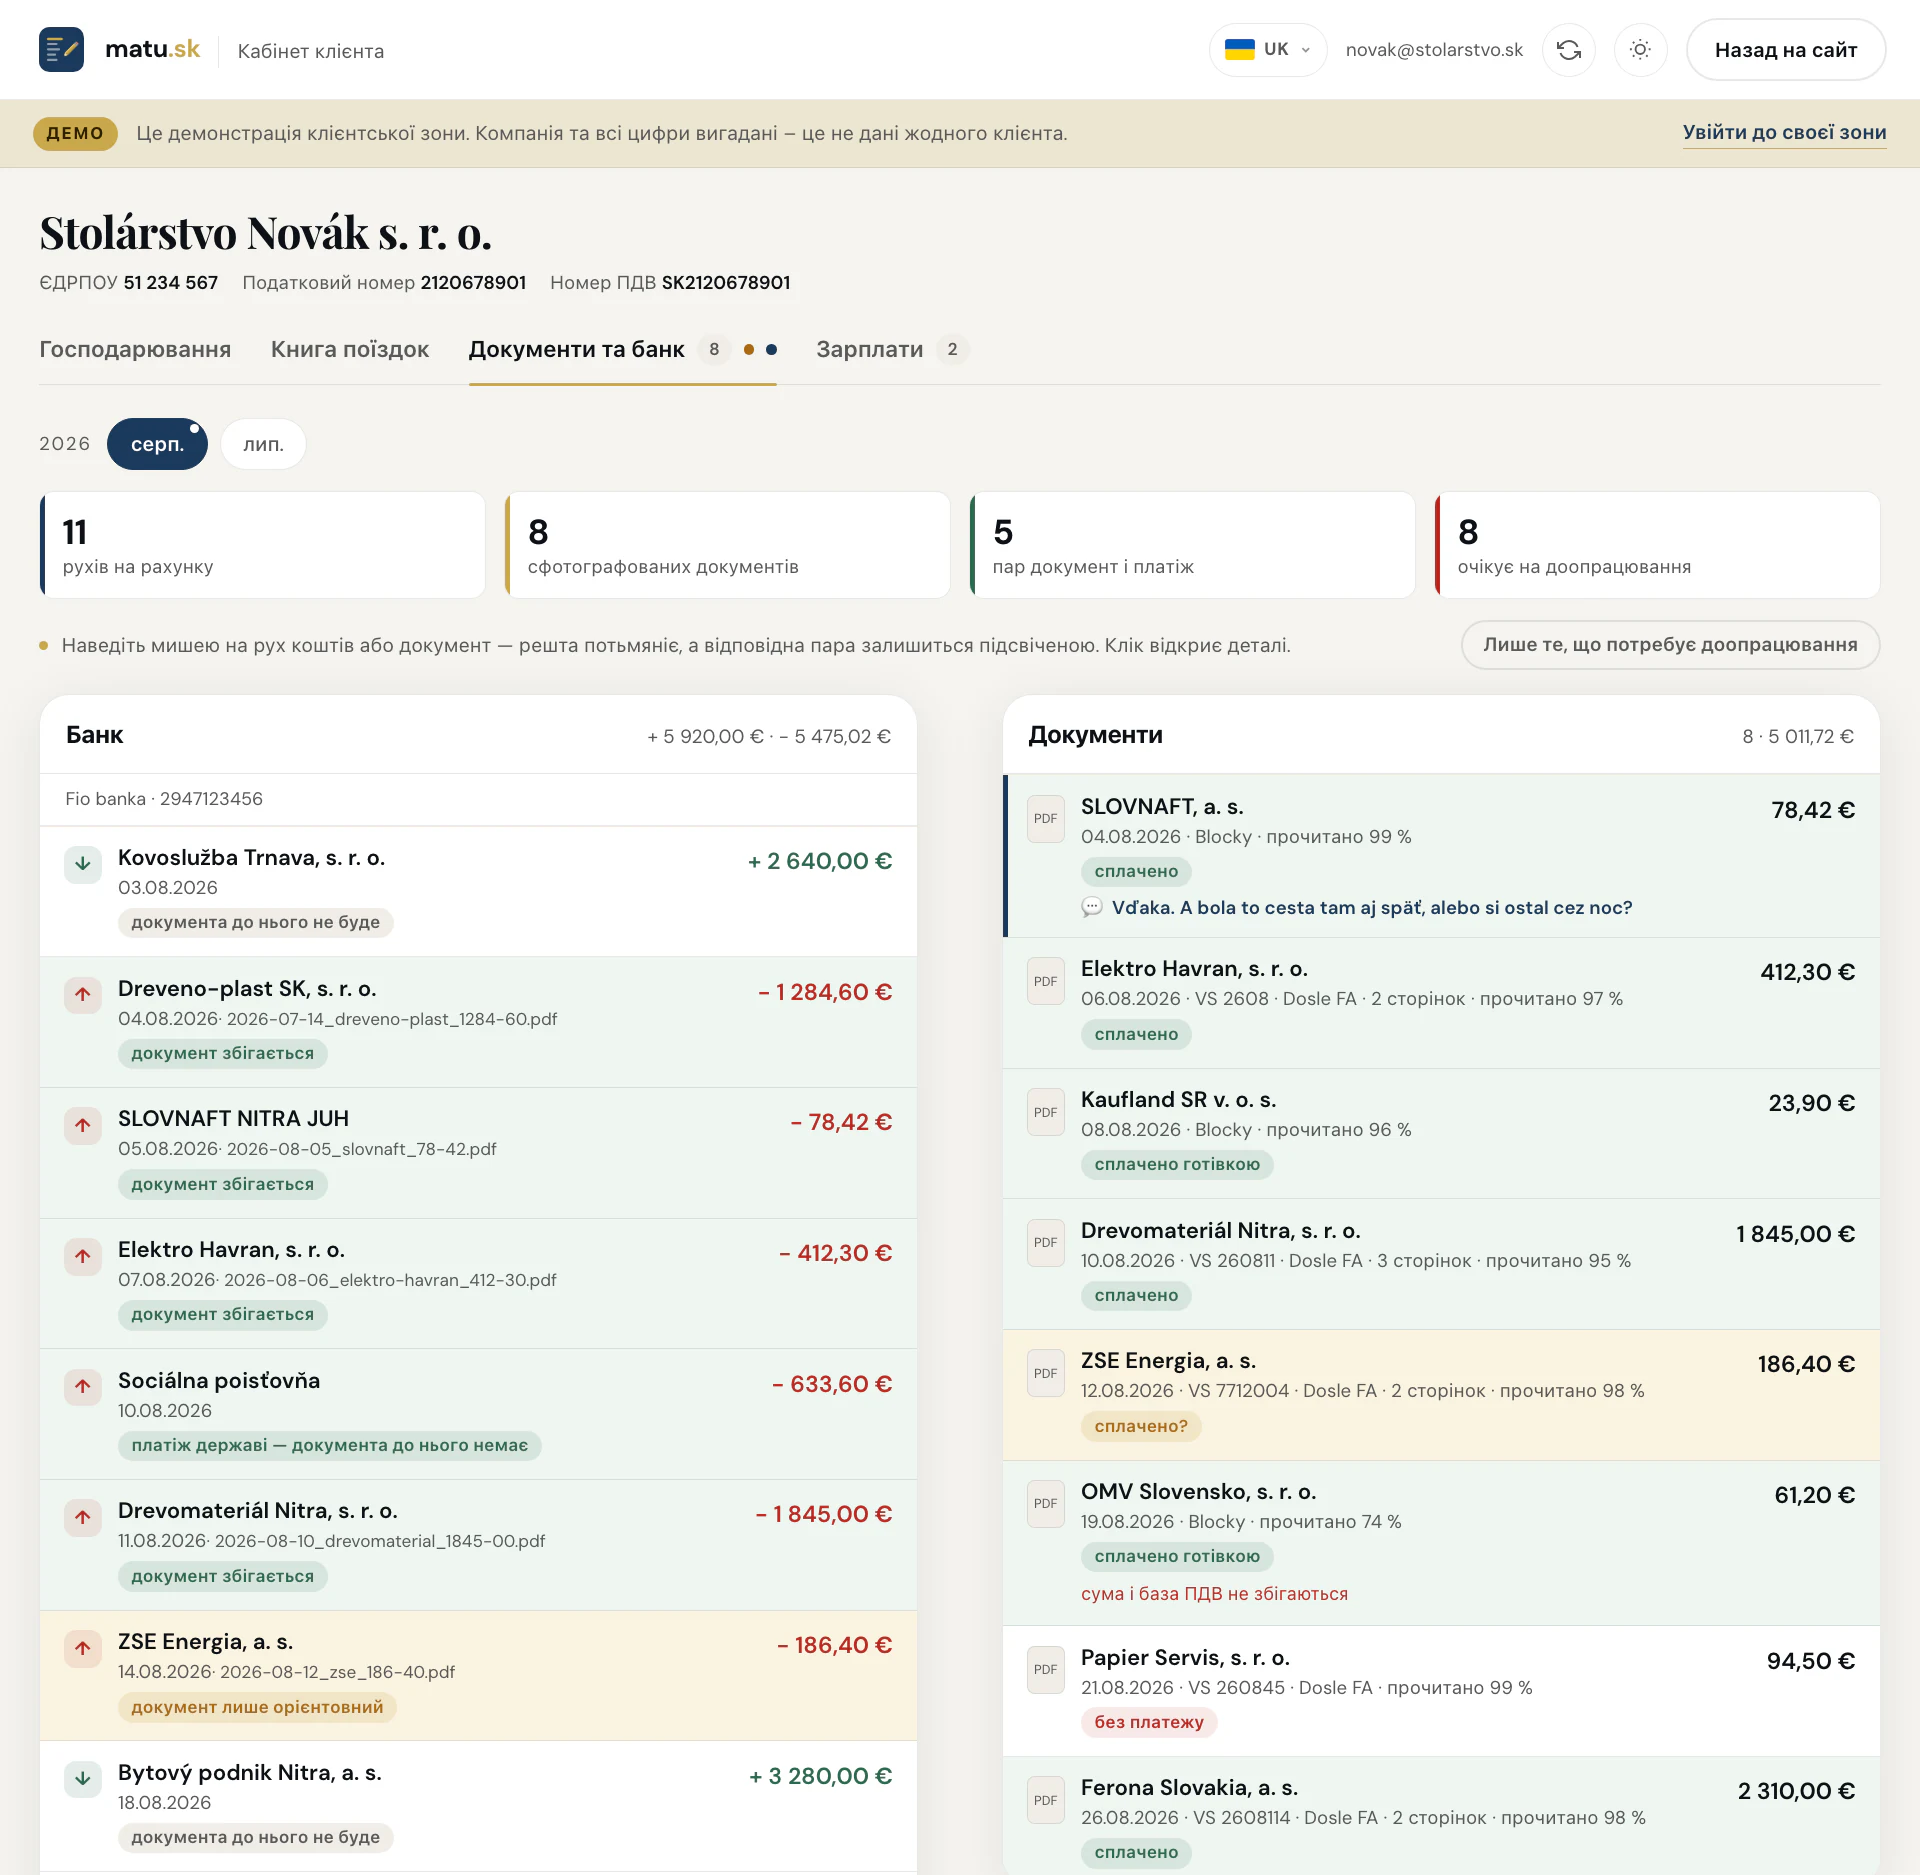Click the Назад на сайт button
Image resolution: width=1920 pixels, height=1875 pixels.
(x=1786, y=49)
